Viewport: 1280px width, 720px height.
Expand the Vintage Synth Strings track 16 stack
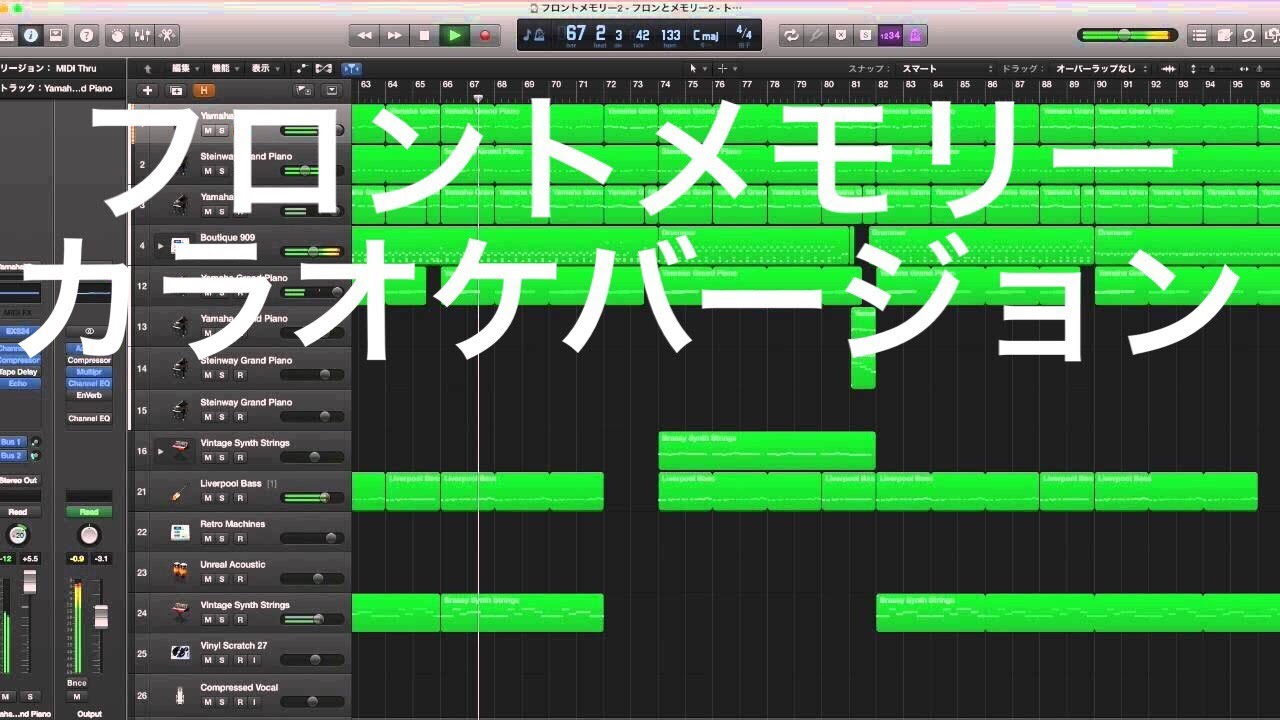click(x=160, y=451)
